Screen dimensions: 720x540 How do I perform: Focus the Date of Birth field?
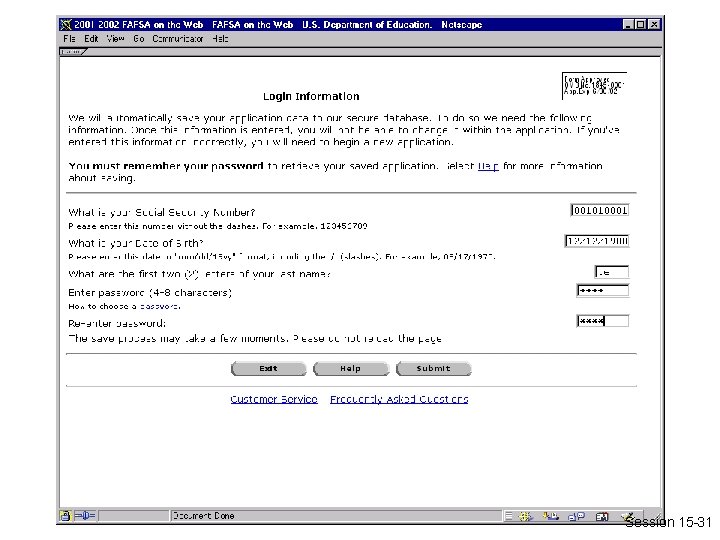pyautogui.click(x=597, y=241)
